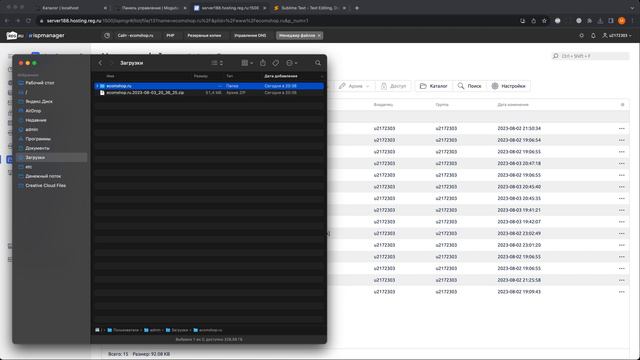Open table column settings icon
This screenshot has width=640, height=360.
[622, 105]
